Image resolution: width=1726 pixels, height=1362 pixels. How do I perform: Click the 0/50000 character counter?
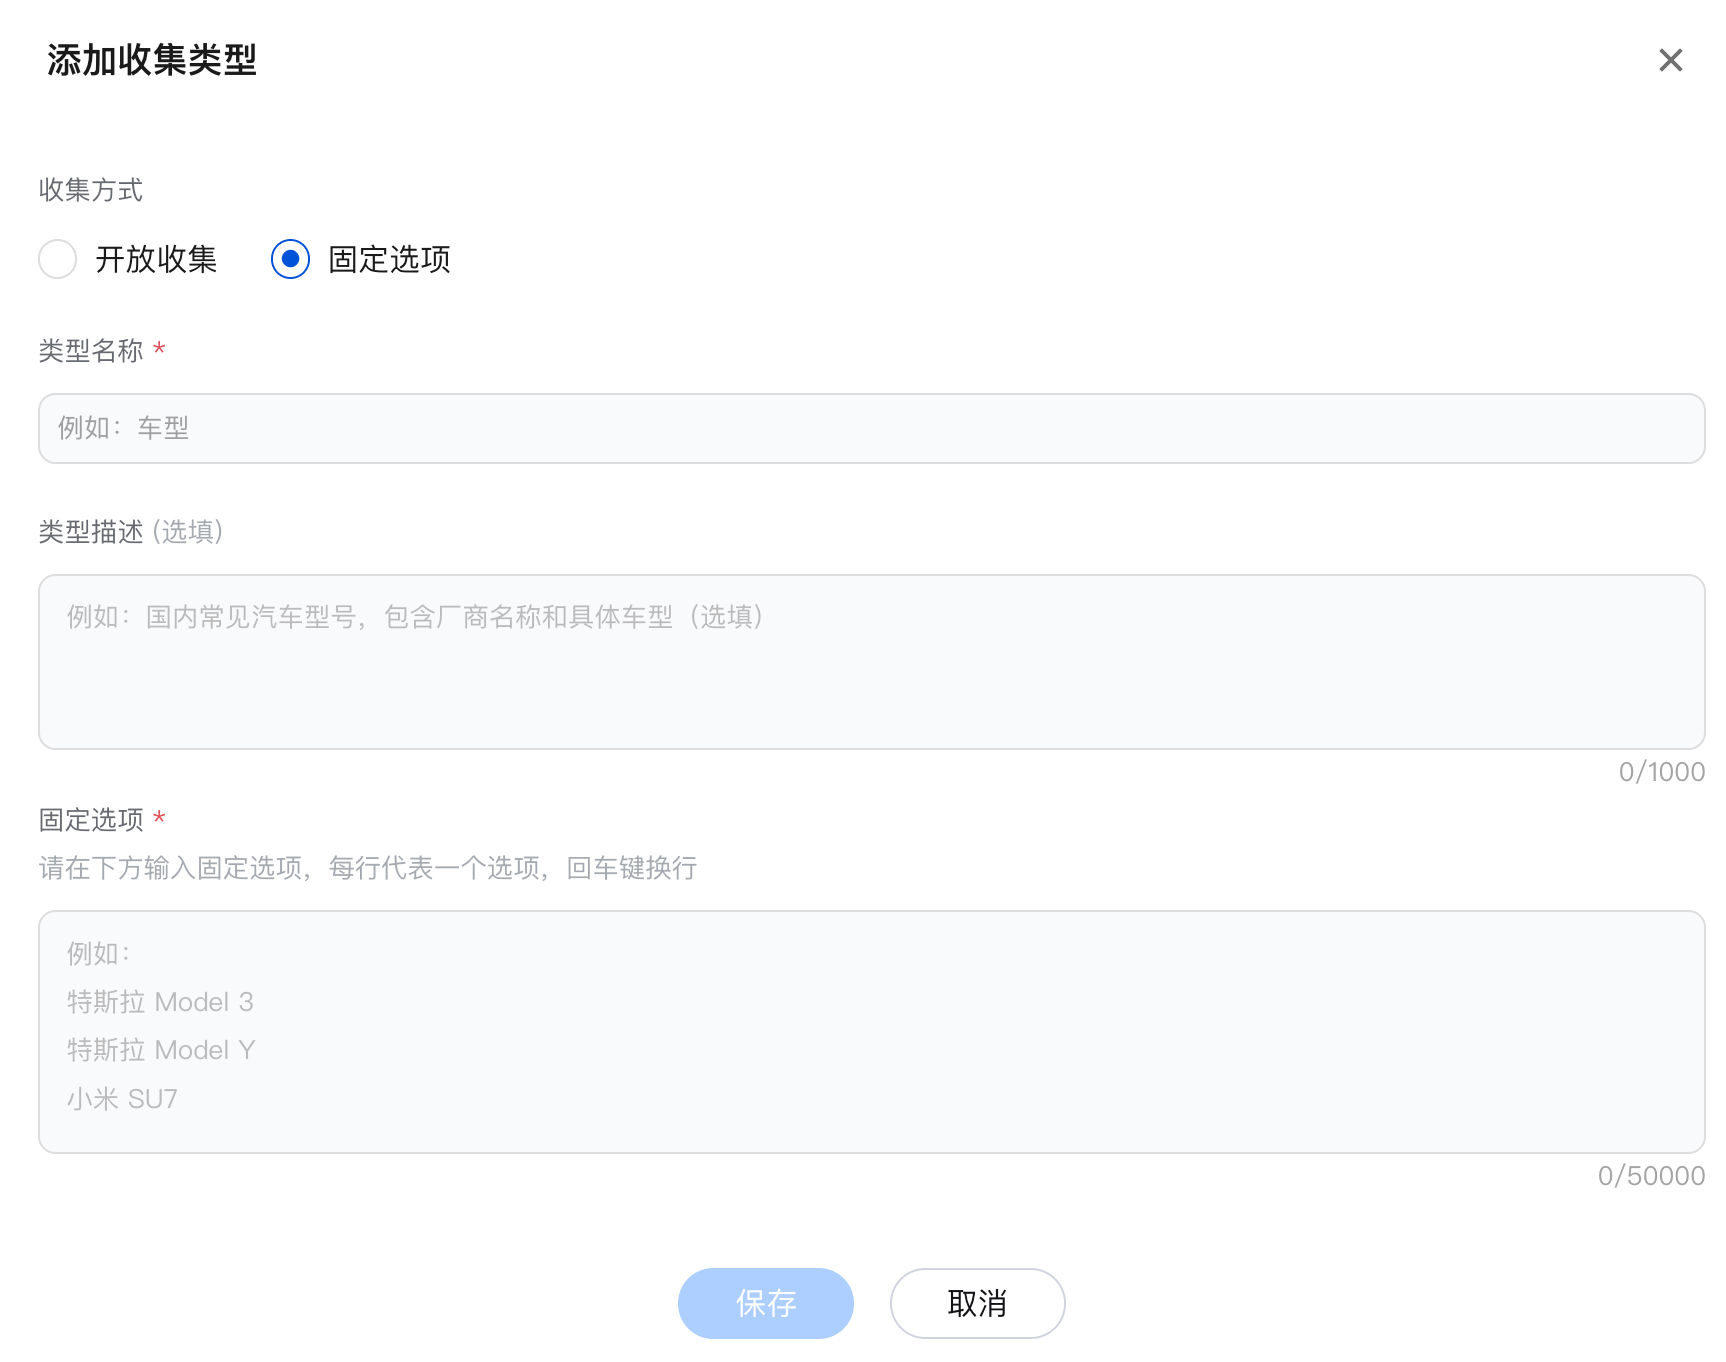tap(1651, 1176)
